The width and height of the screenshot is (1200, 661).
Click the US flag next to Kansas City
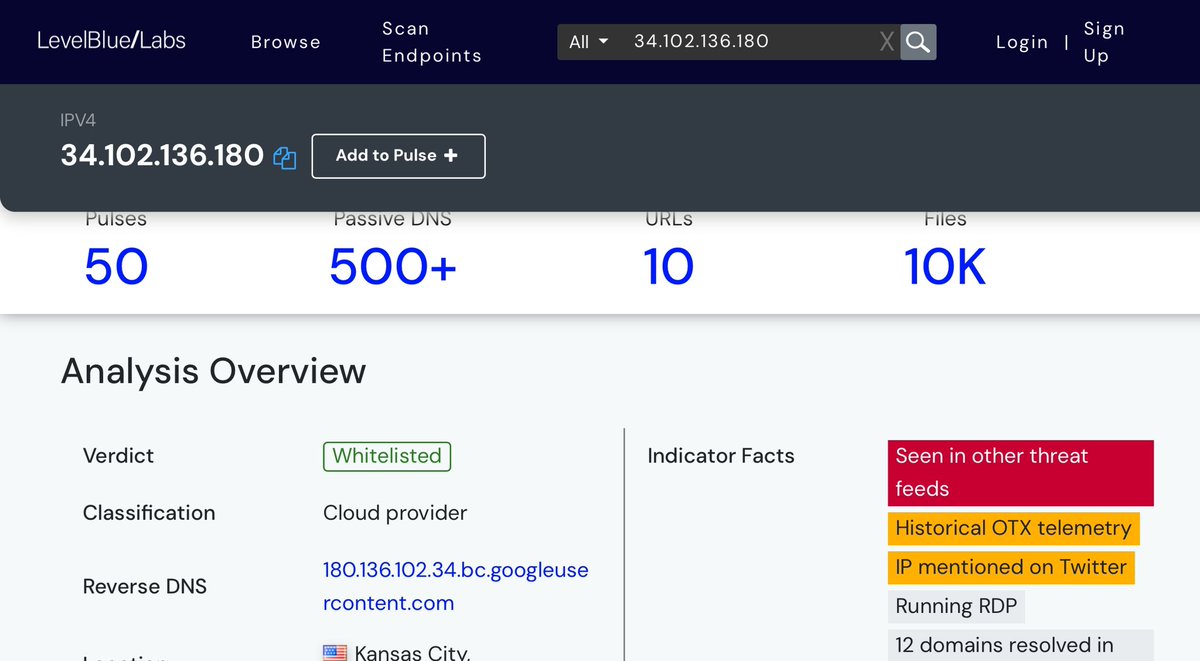(x=335, y=653)
